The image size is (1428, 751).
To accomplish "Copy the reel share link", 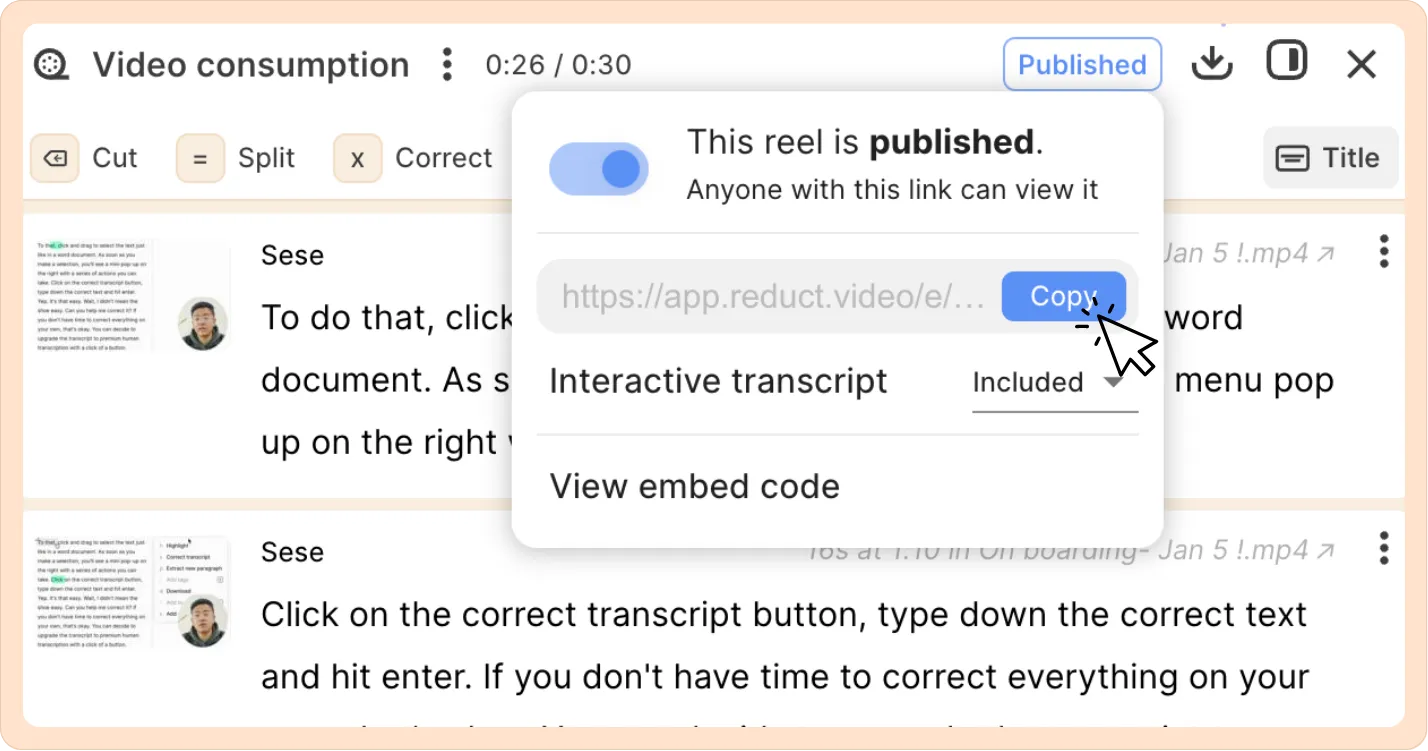I will pyautogui.click(x=1064, y=297).
